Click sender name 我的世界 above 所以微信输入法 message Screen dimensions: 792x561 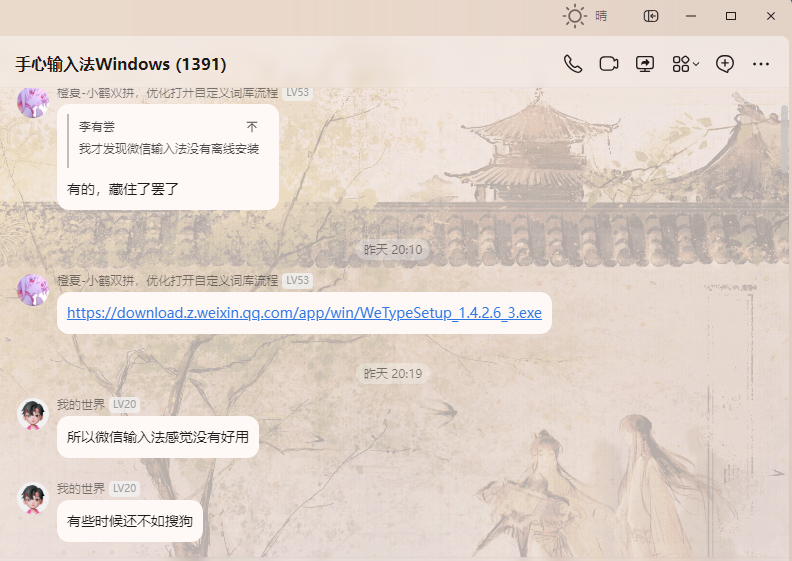(81, 404)
